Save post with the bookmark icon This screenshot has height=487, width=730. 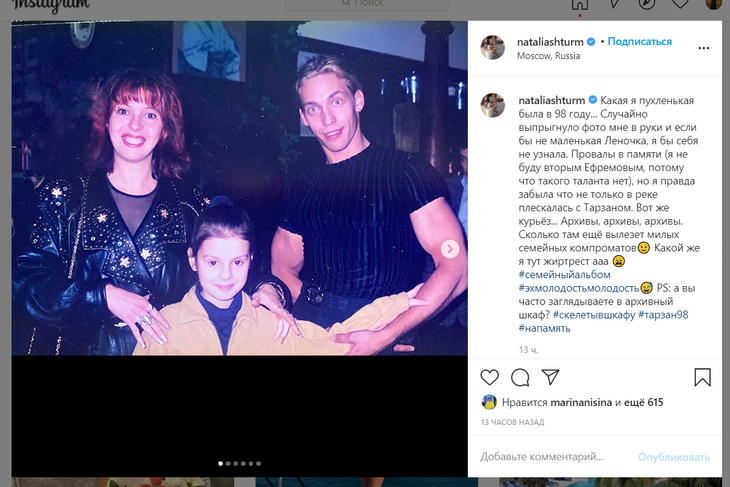pyautogui.click(x=703, y=377)
